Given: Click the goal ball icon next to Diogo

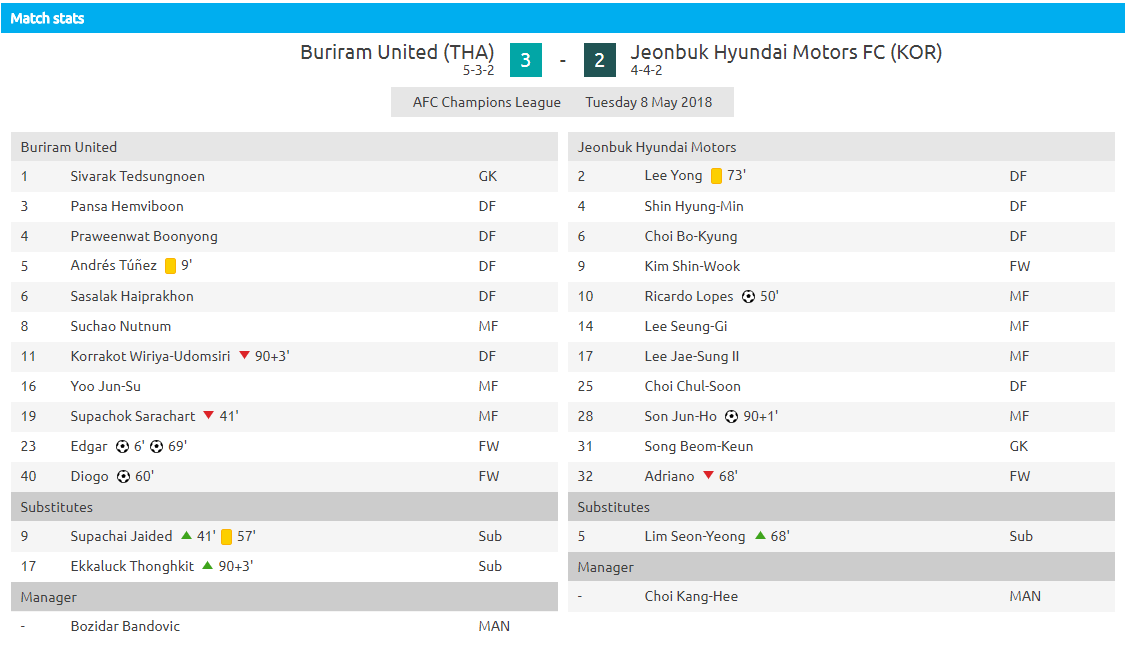Looking at the screenshot, I should [123, 476].
